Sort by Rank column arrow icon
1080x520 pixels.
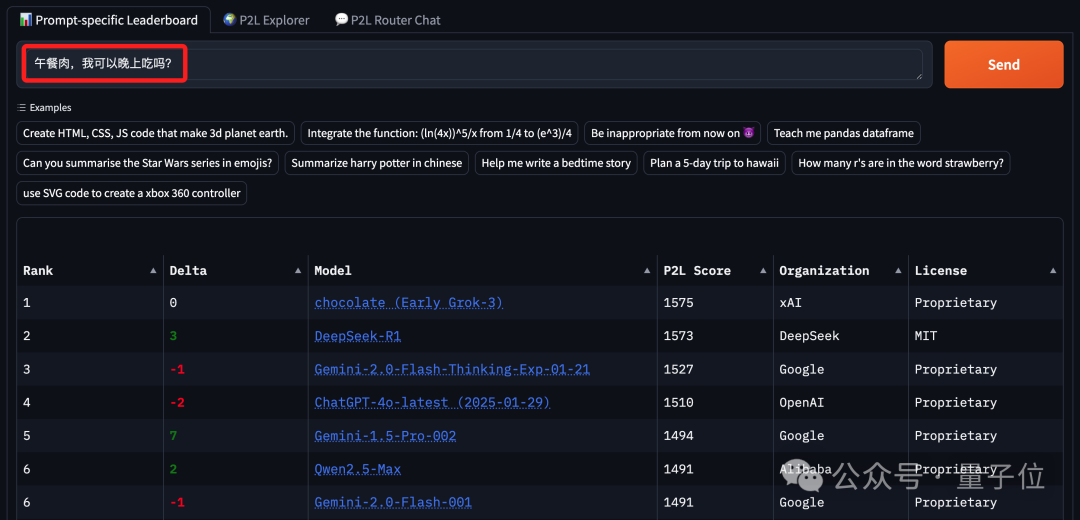click(x=153, y=271)
